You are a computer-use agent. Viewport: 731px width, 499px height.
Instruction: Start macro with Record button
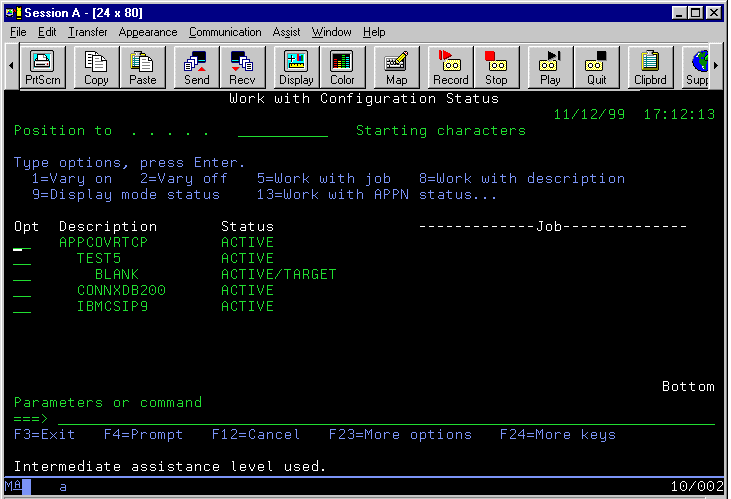tap(450, 68)
